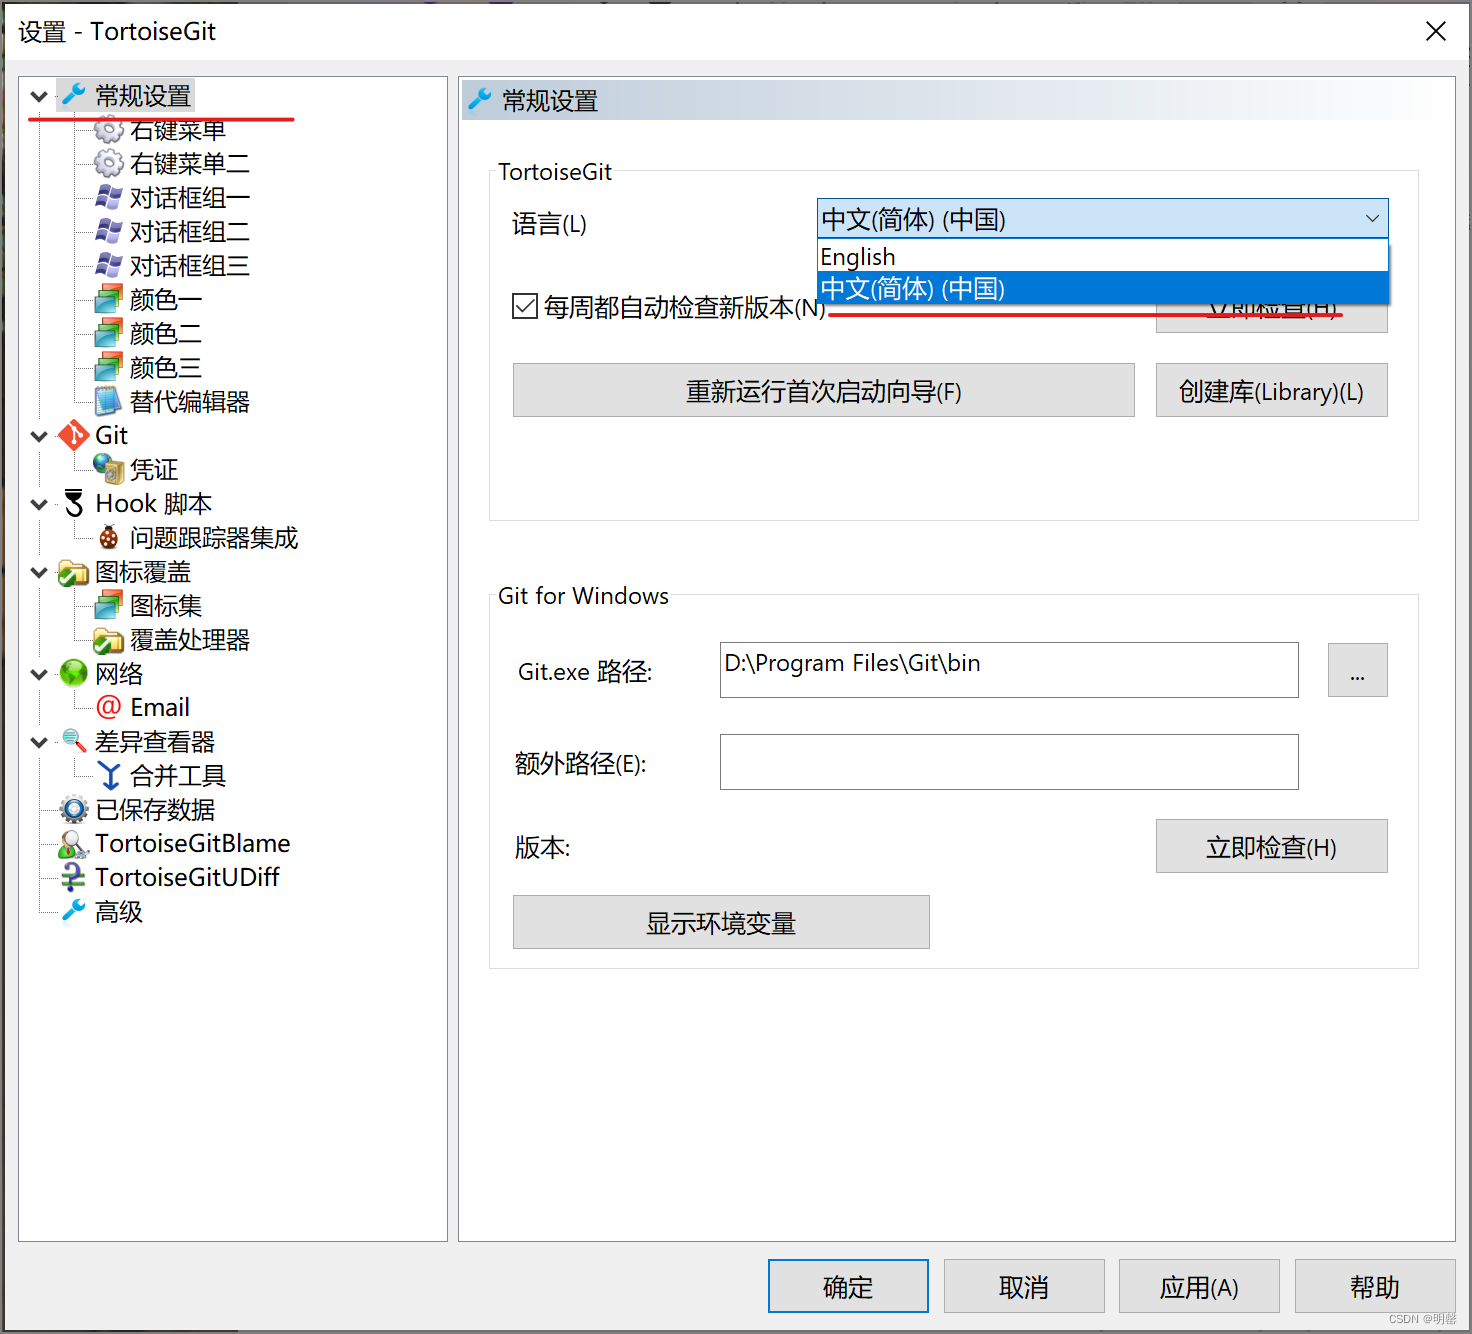Image resolution: width=1472 pixels, height=1334 pixels.
Task: Click 创建库(Library)(L) button
Action: click(1271, 390)
